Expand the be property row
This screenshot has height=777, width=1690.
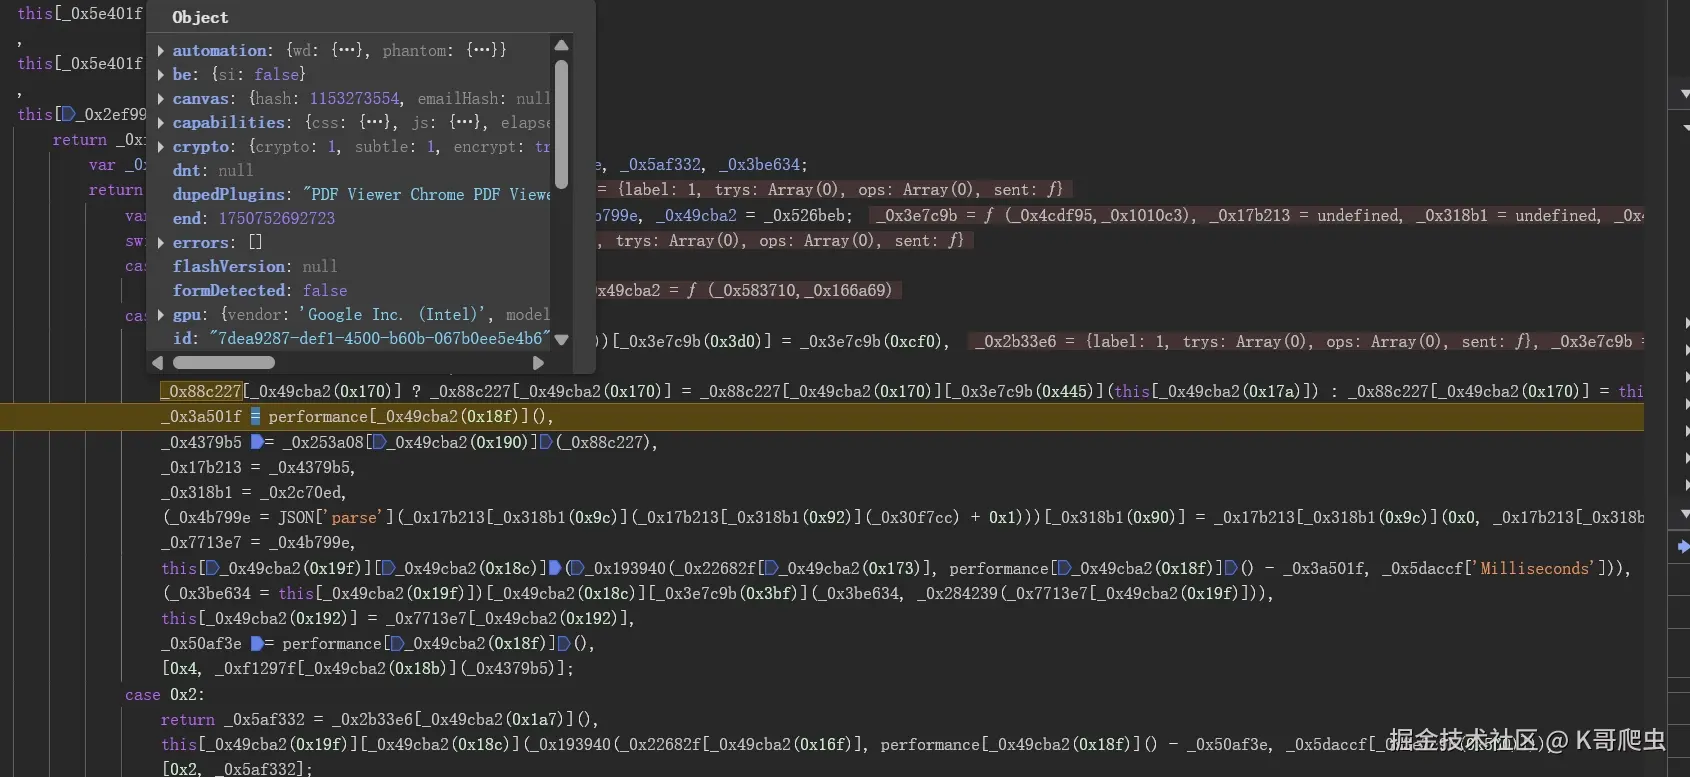pyautogui.click(x=161, y=74)
